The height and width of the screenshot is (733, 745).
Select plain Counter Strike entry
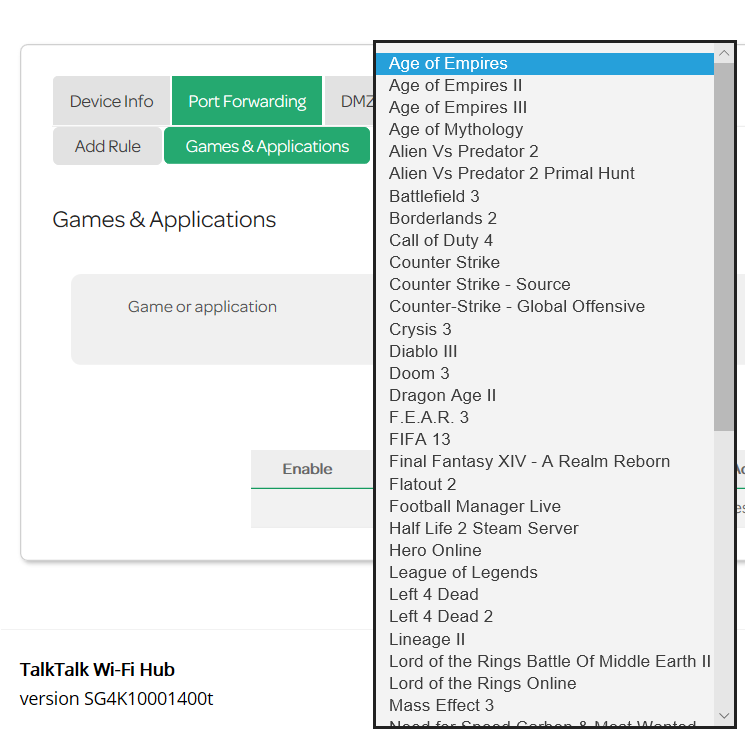pyautogui.click(x=545, y=262)
